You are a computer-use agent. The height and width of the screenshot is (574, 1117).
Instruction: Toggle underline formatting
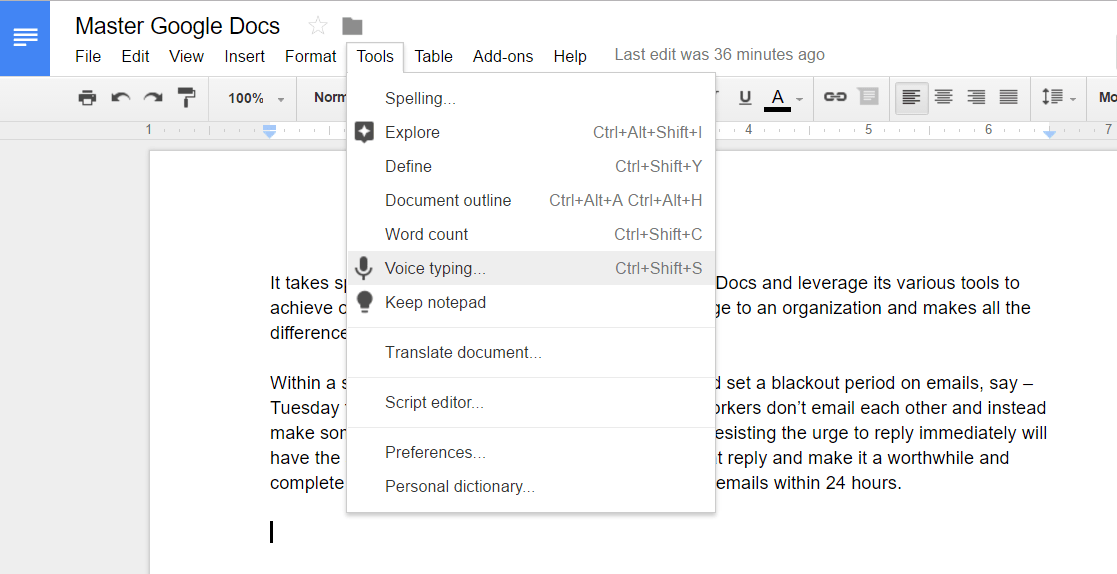[745, 97]
